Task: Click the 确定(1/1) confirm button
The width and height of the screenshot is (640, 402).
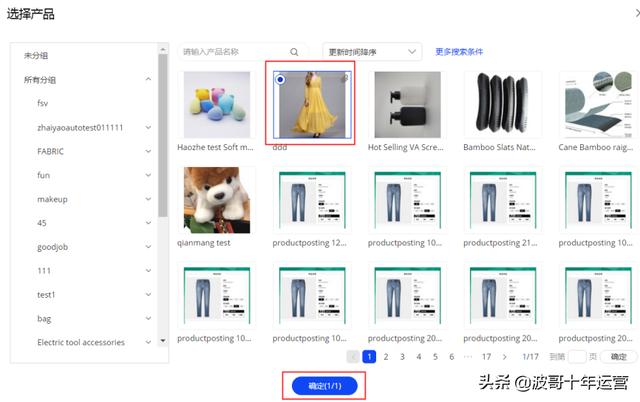Action: click(x=323, y=385)
